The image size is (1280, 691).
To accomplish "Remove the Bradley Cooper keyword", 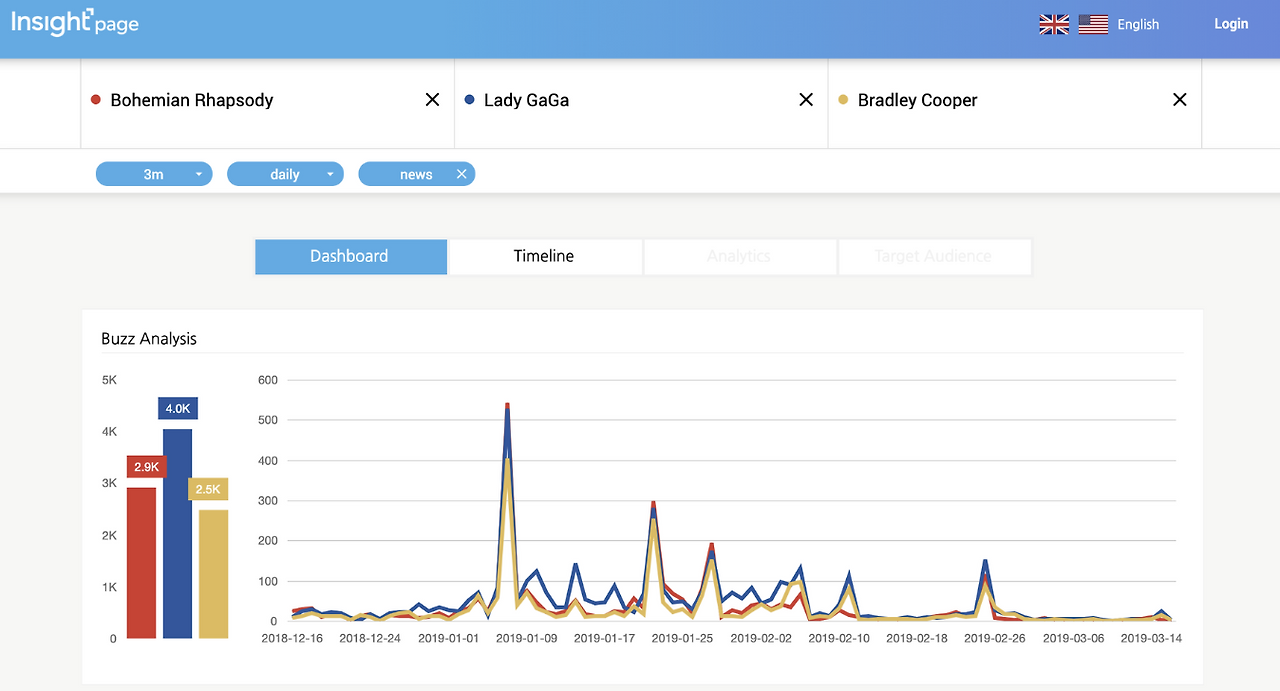I will [1180, 100].
